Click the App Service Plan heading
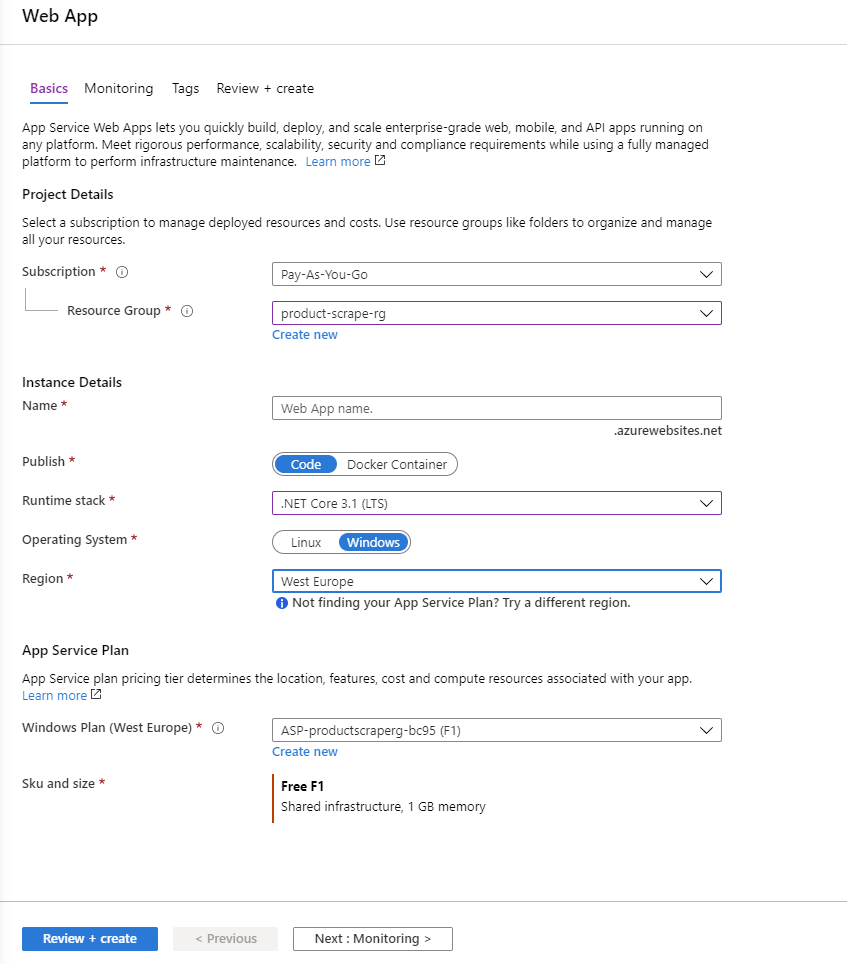The width and height of the screenshot is (847, 964). [76, 650]
